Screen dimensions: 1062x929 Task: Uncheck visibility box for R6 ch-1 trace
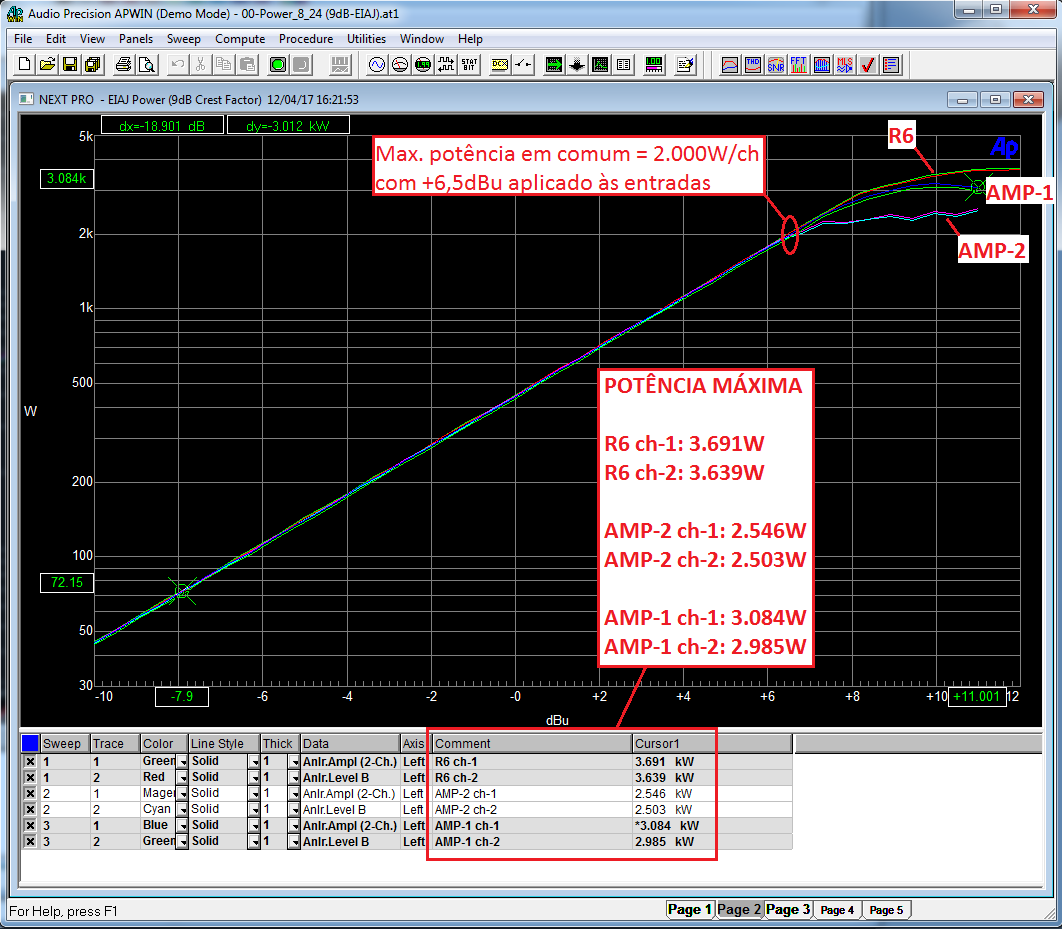click(x=30, y=761)
